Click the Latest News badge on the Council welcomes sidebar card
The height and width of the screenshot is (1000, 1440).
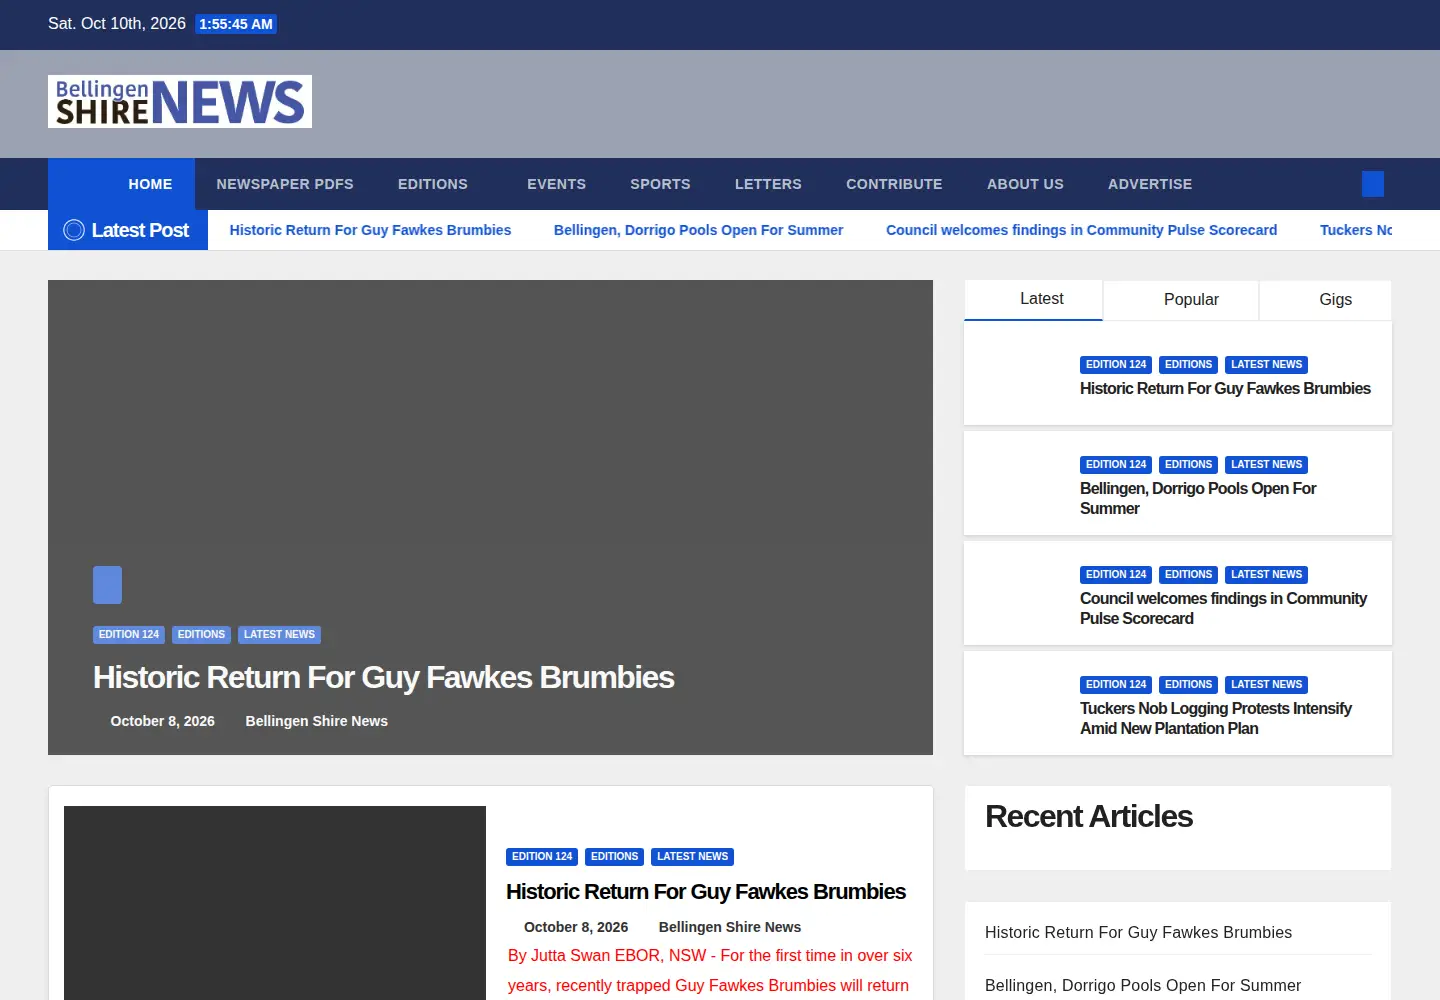(1266, 574)
